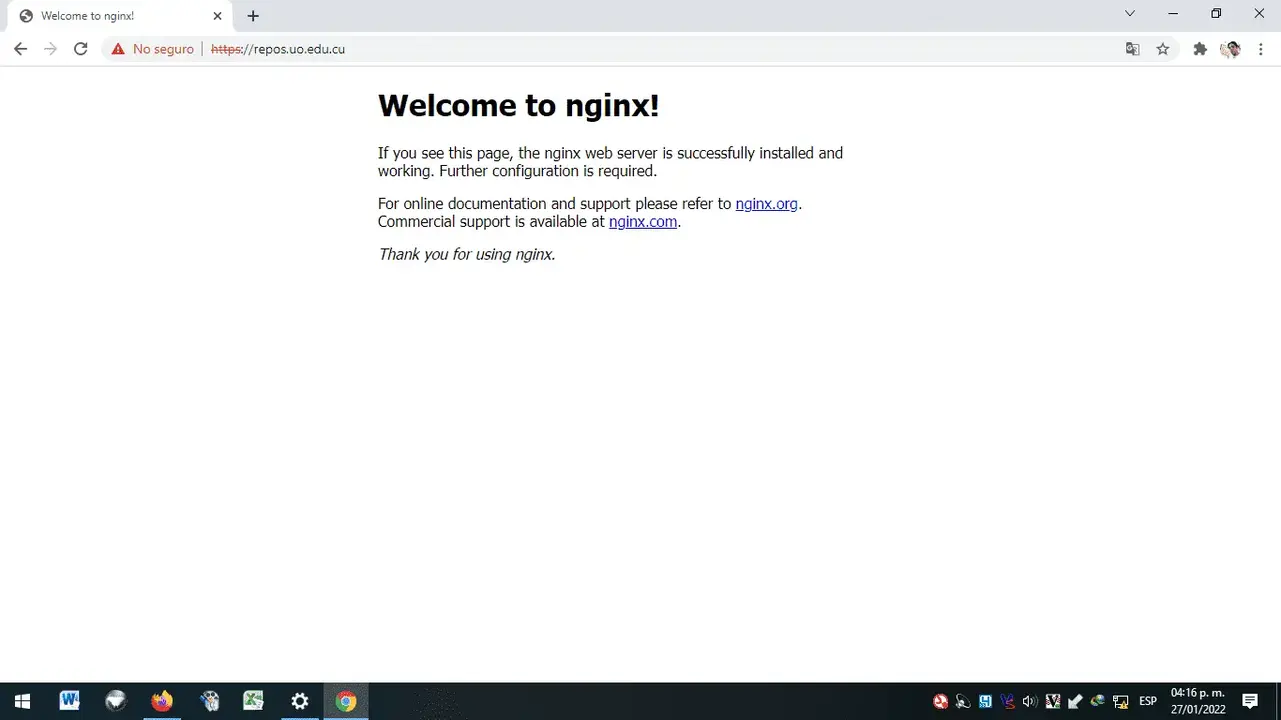Open Microsoft Word from the taskbar
Image resolution: width=1281 pixels, height=720 pixels.
(x=69, y=701)
